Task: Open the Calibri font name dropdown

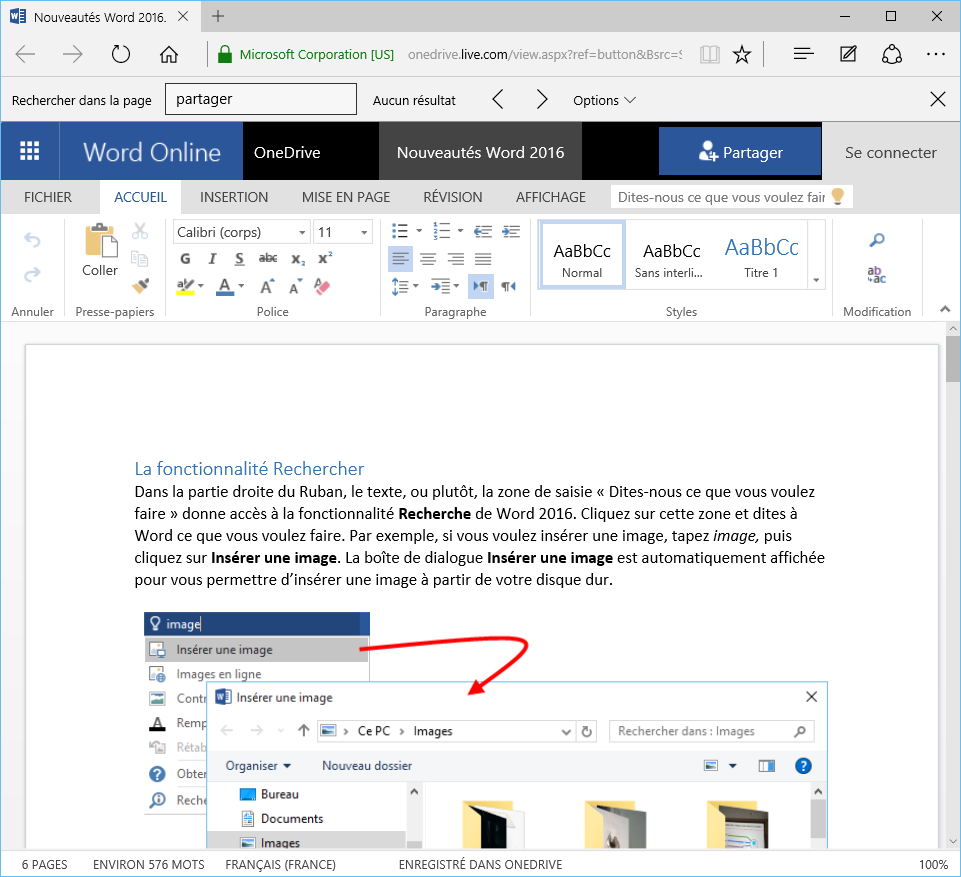Action: (x=302, y=232)
